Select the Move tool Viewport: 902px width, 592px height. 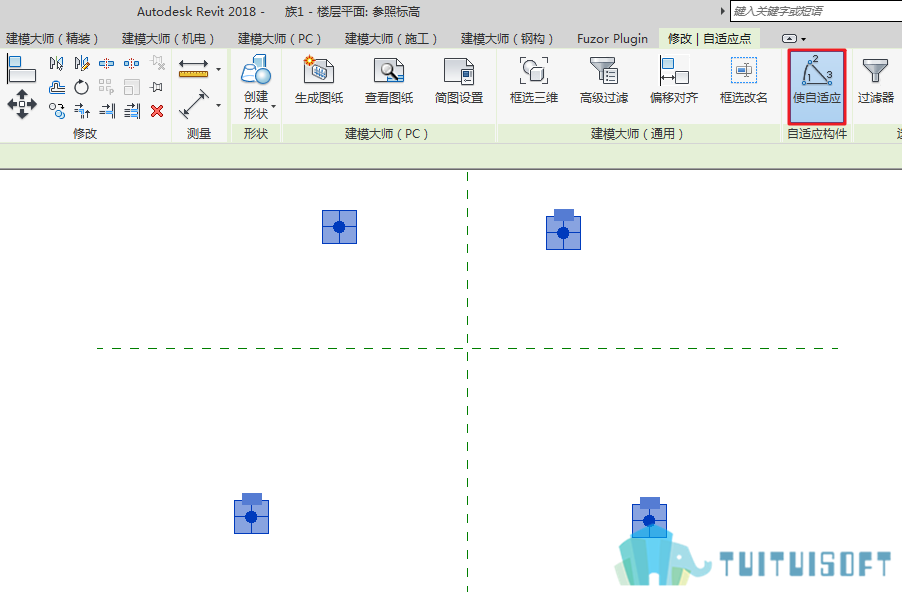point(22,104)
